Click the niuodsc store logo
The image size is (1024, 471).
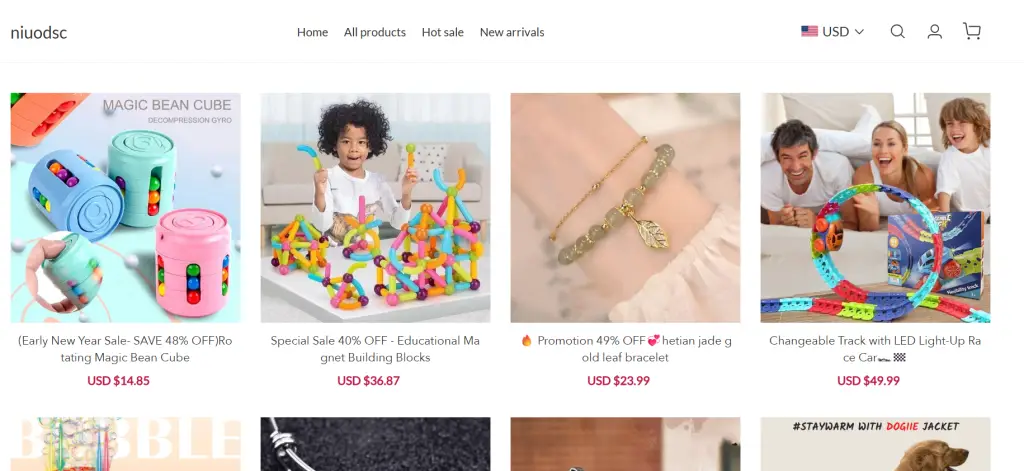pos(39,32)
